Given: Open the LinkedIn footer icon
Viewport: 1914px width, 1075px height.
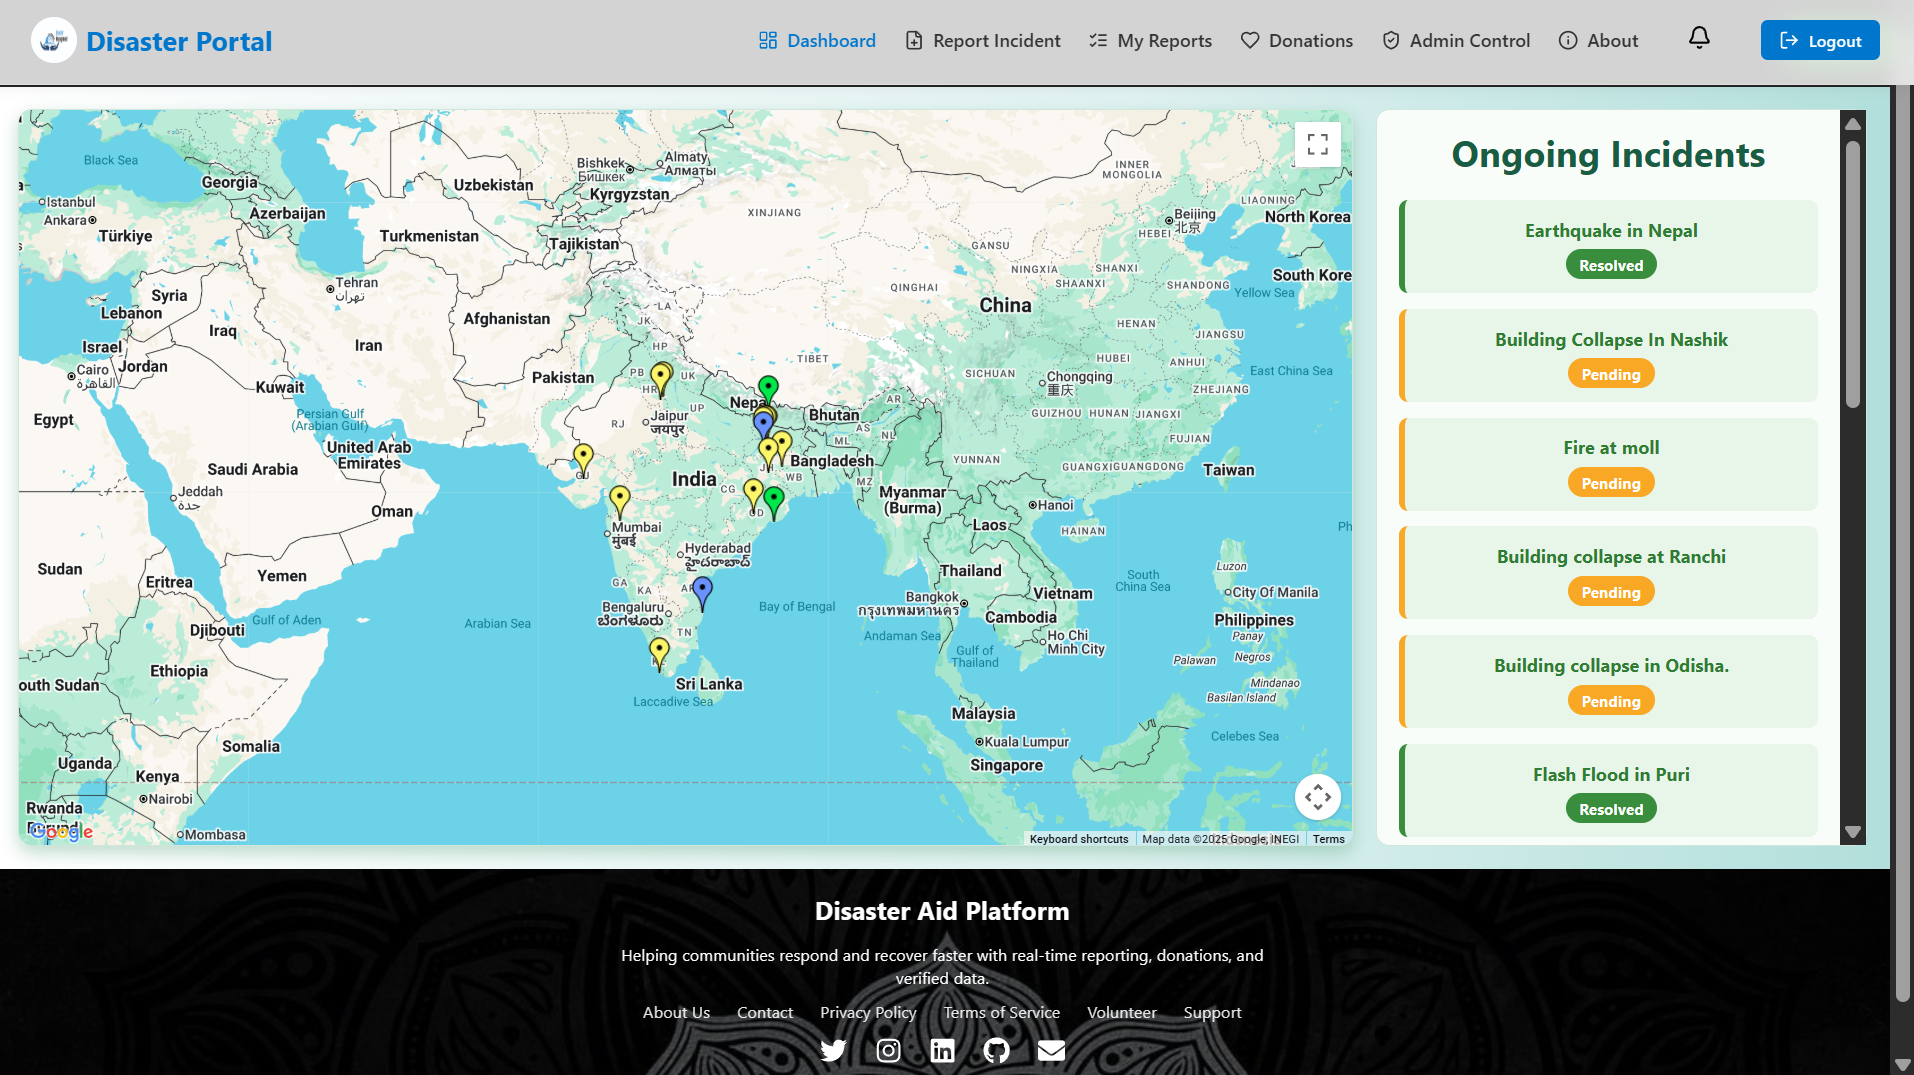Looking at the screenshot, I should [942, 1050].
